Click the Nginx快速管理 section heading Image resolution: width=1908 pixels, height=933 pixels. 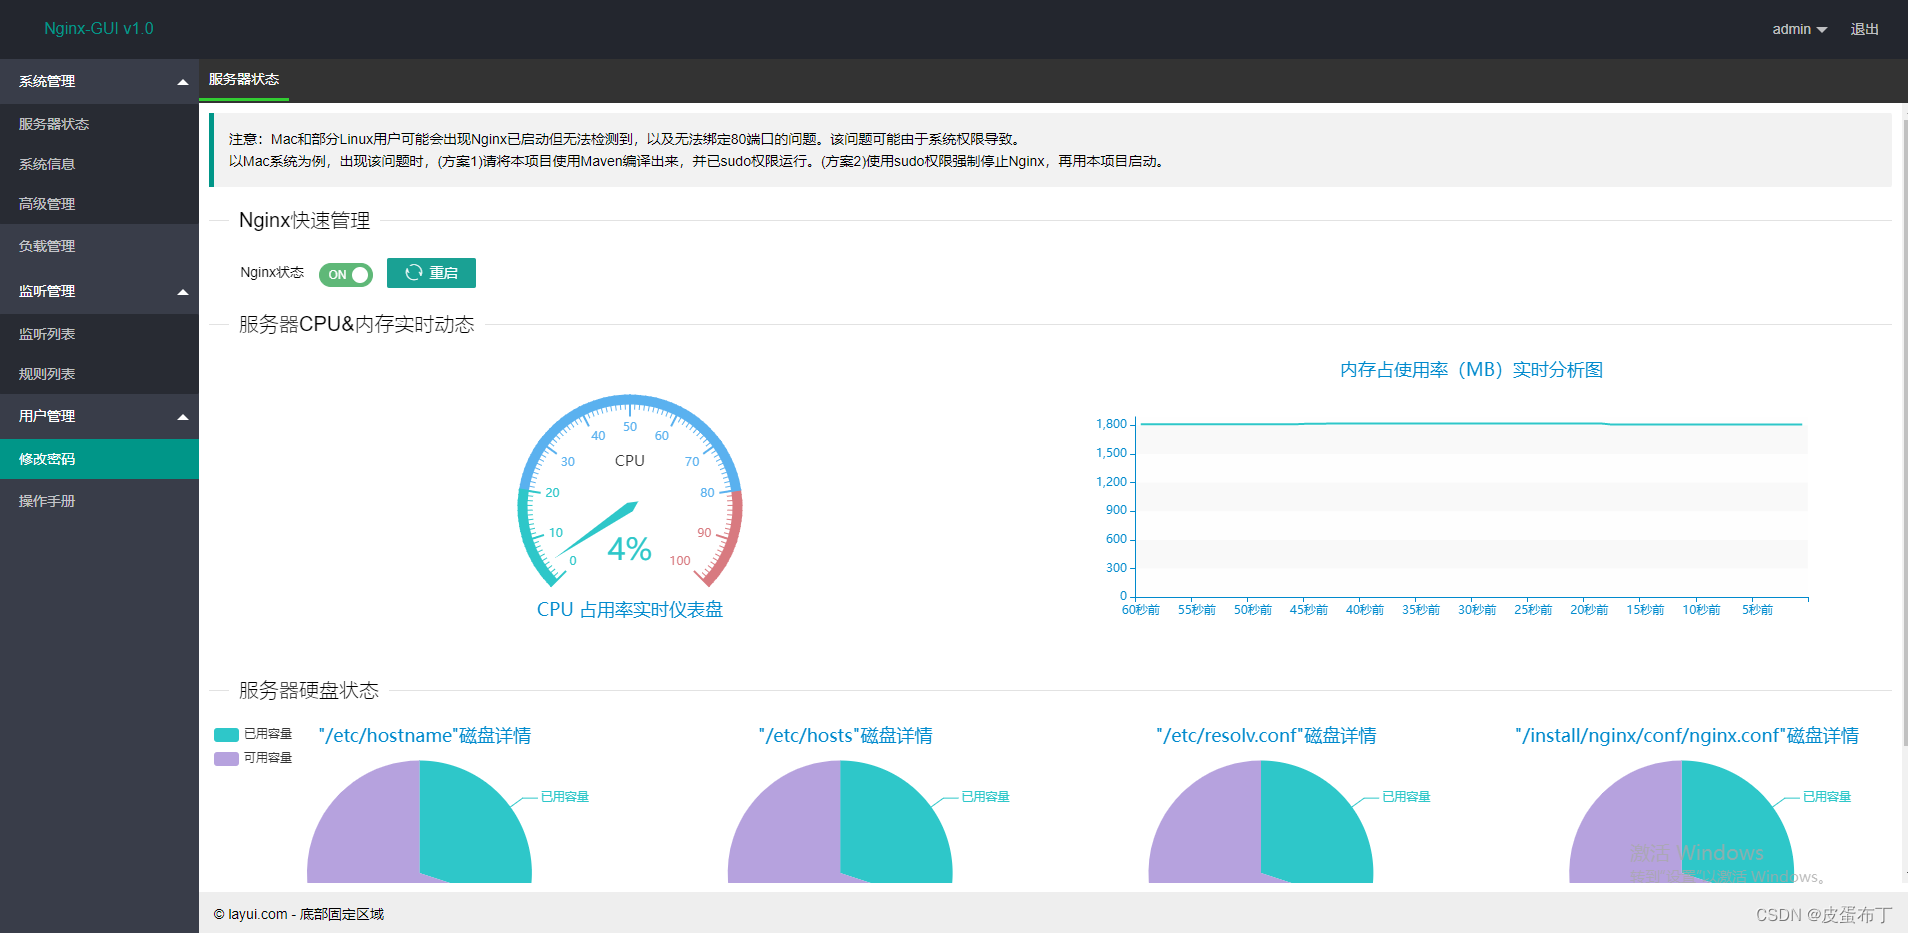(x=304, y=220)
